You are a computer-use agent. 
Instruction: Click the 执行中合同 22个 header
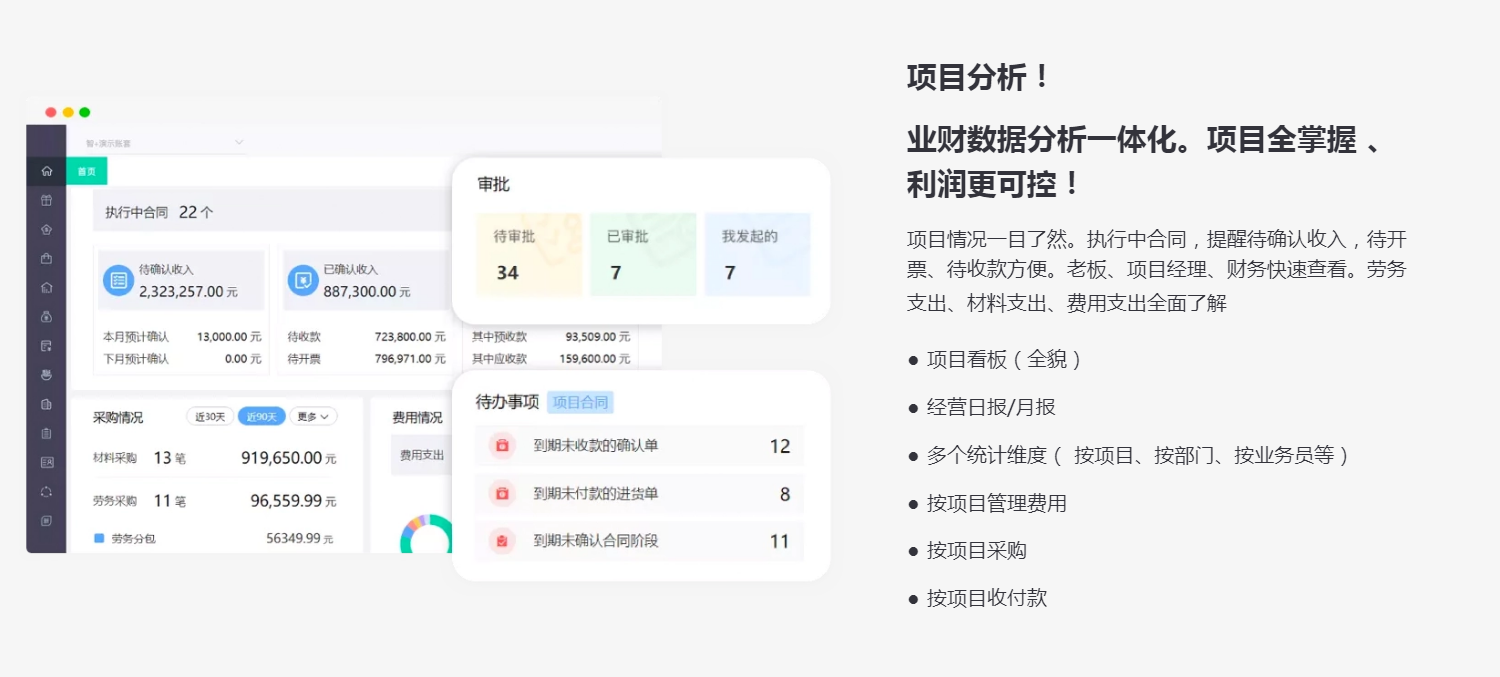(159, 212)
